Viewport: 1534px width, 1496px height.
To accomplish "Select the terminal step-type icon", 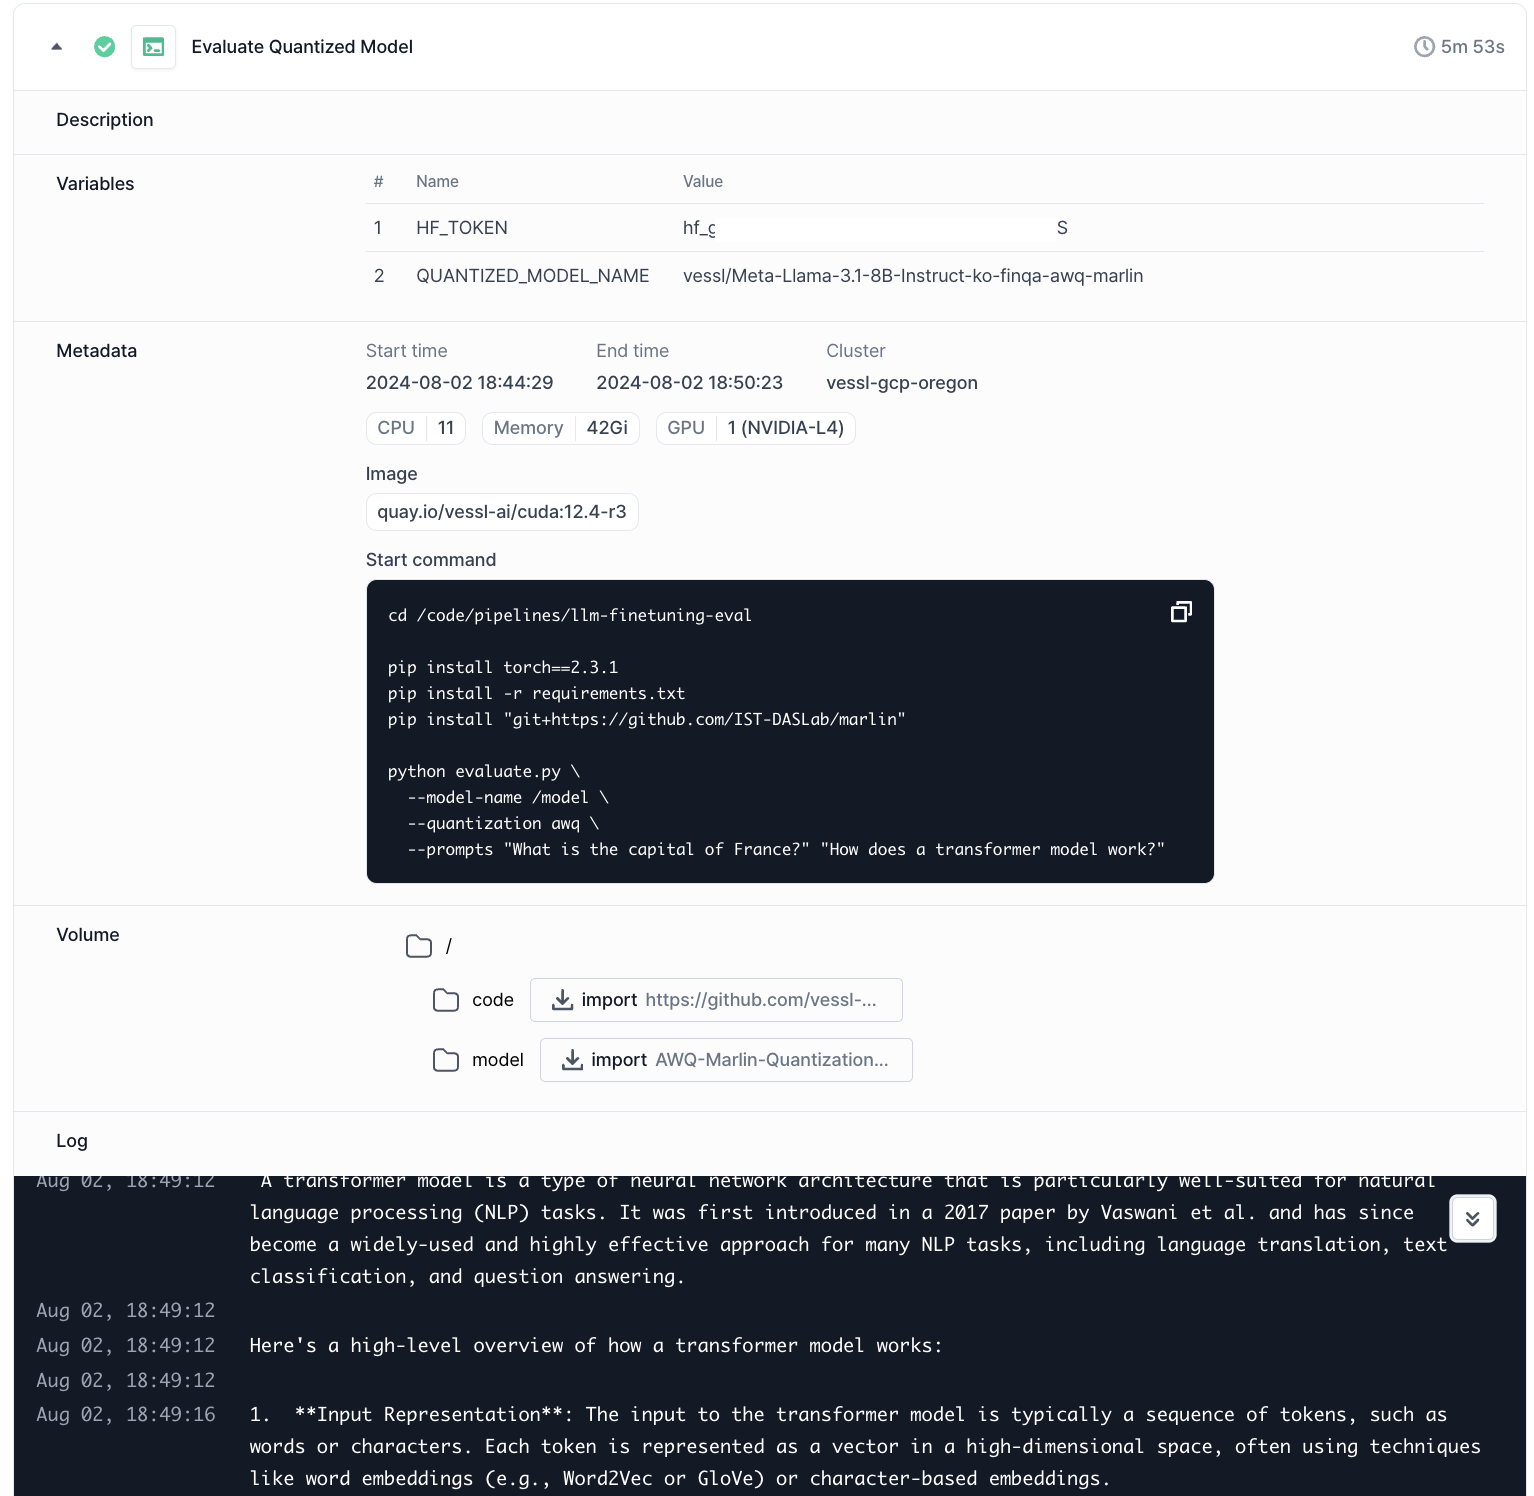I will click(153, 46).
